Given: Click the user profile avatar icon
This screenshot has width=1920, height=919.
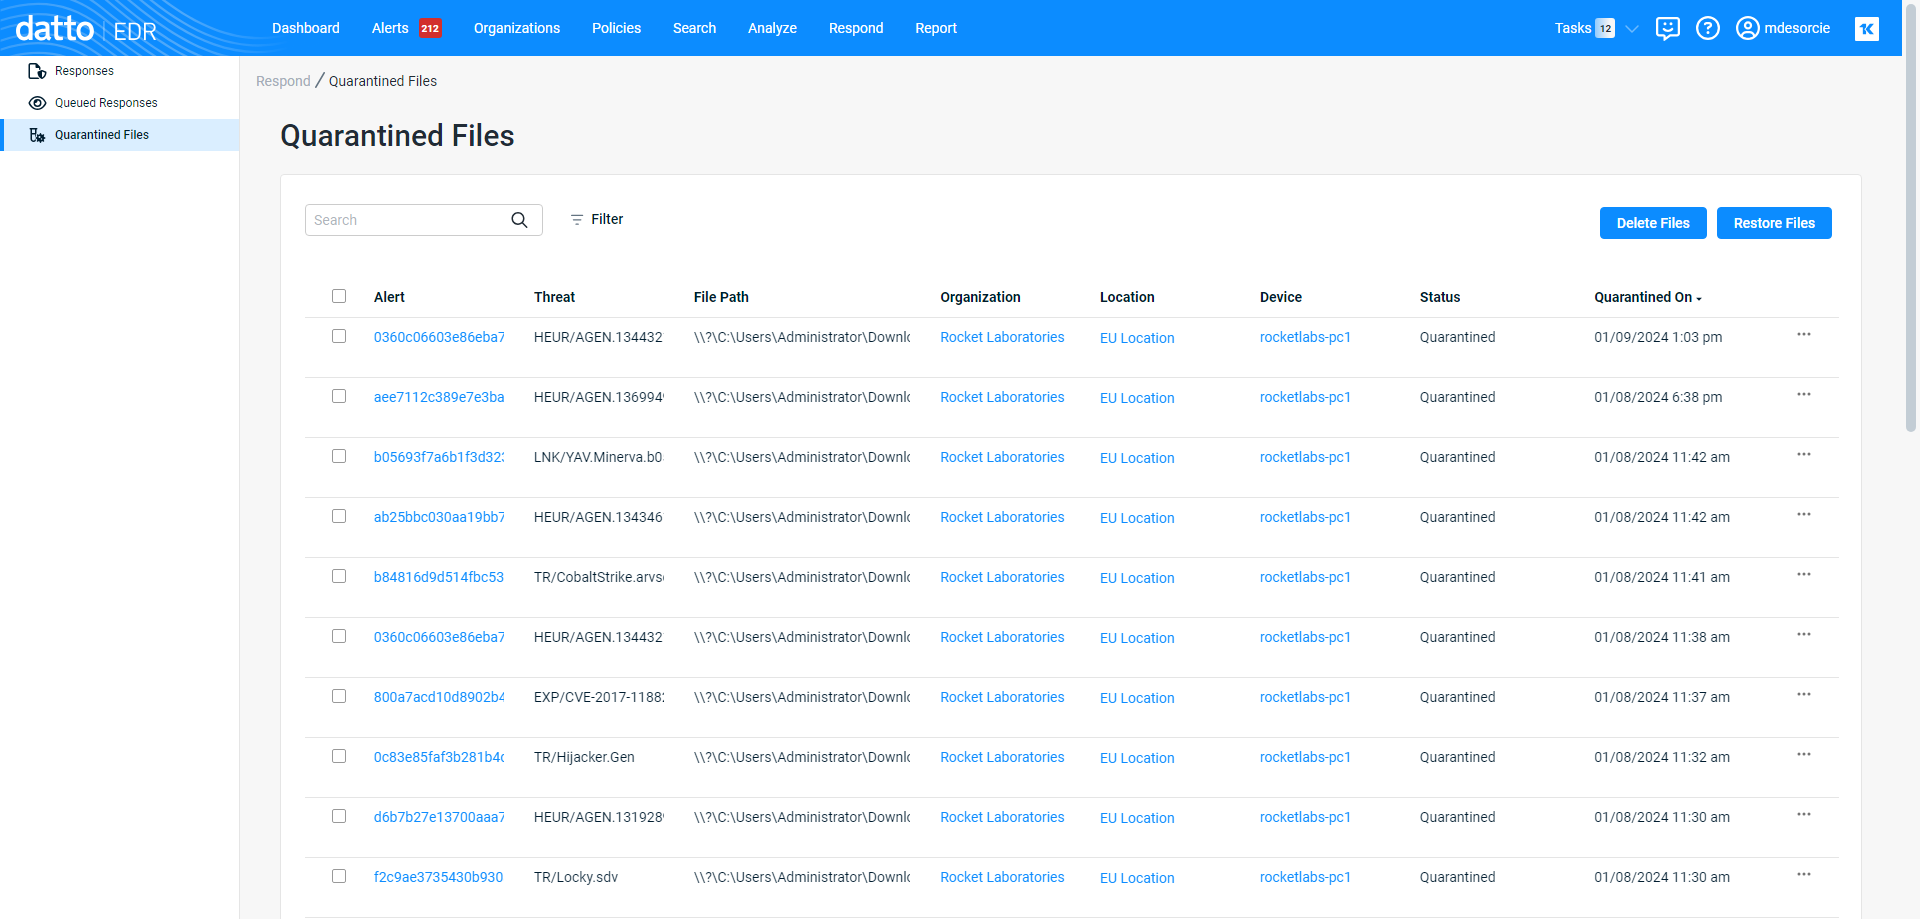Looking at the screenshot, I should (1747, 28).
